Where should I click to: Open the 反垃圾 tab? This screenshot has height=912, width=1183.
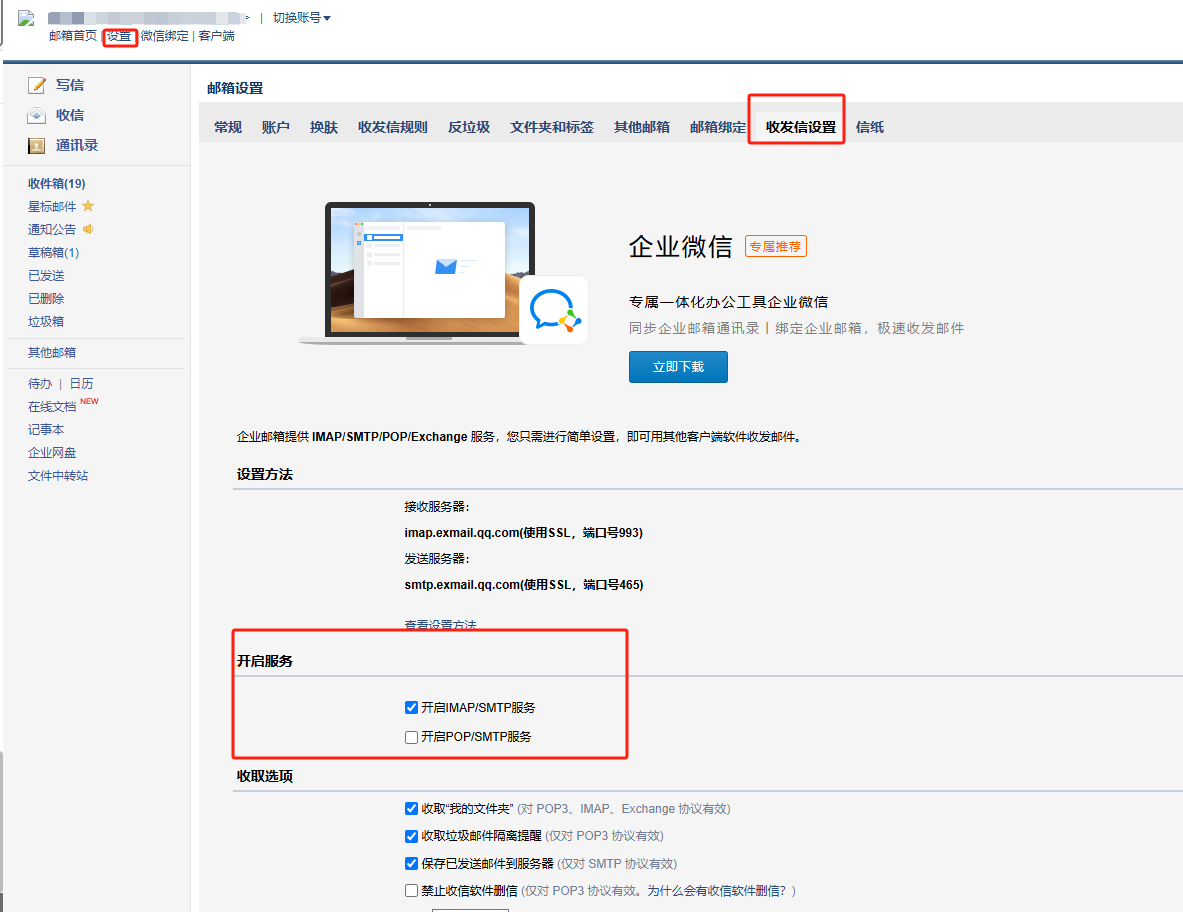click(469, 127)
